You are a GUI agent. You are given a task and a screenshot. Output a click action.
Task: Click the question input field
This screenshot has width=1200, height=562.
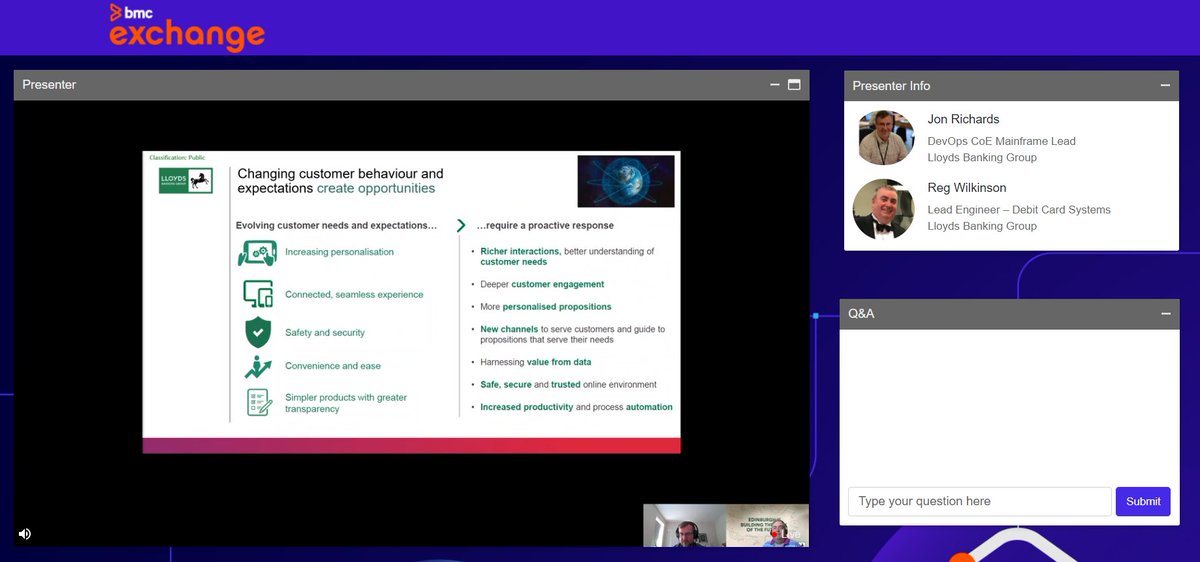[979, 501]
